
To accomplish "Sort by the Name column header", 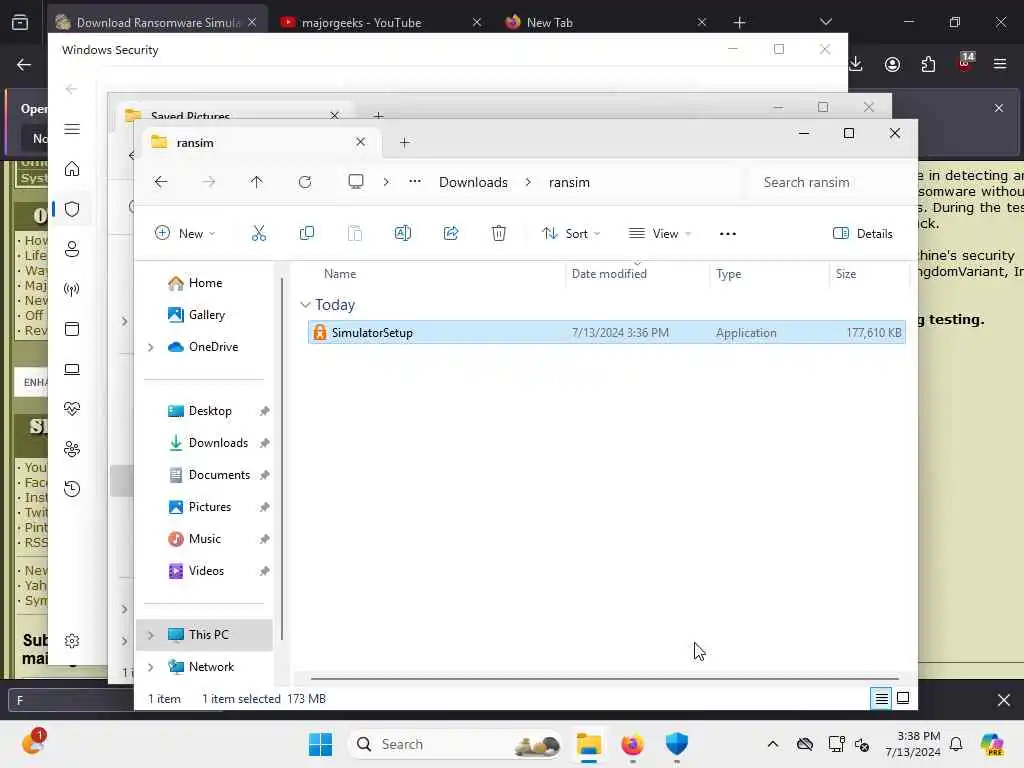I will [340, 274].
